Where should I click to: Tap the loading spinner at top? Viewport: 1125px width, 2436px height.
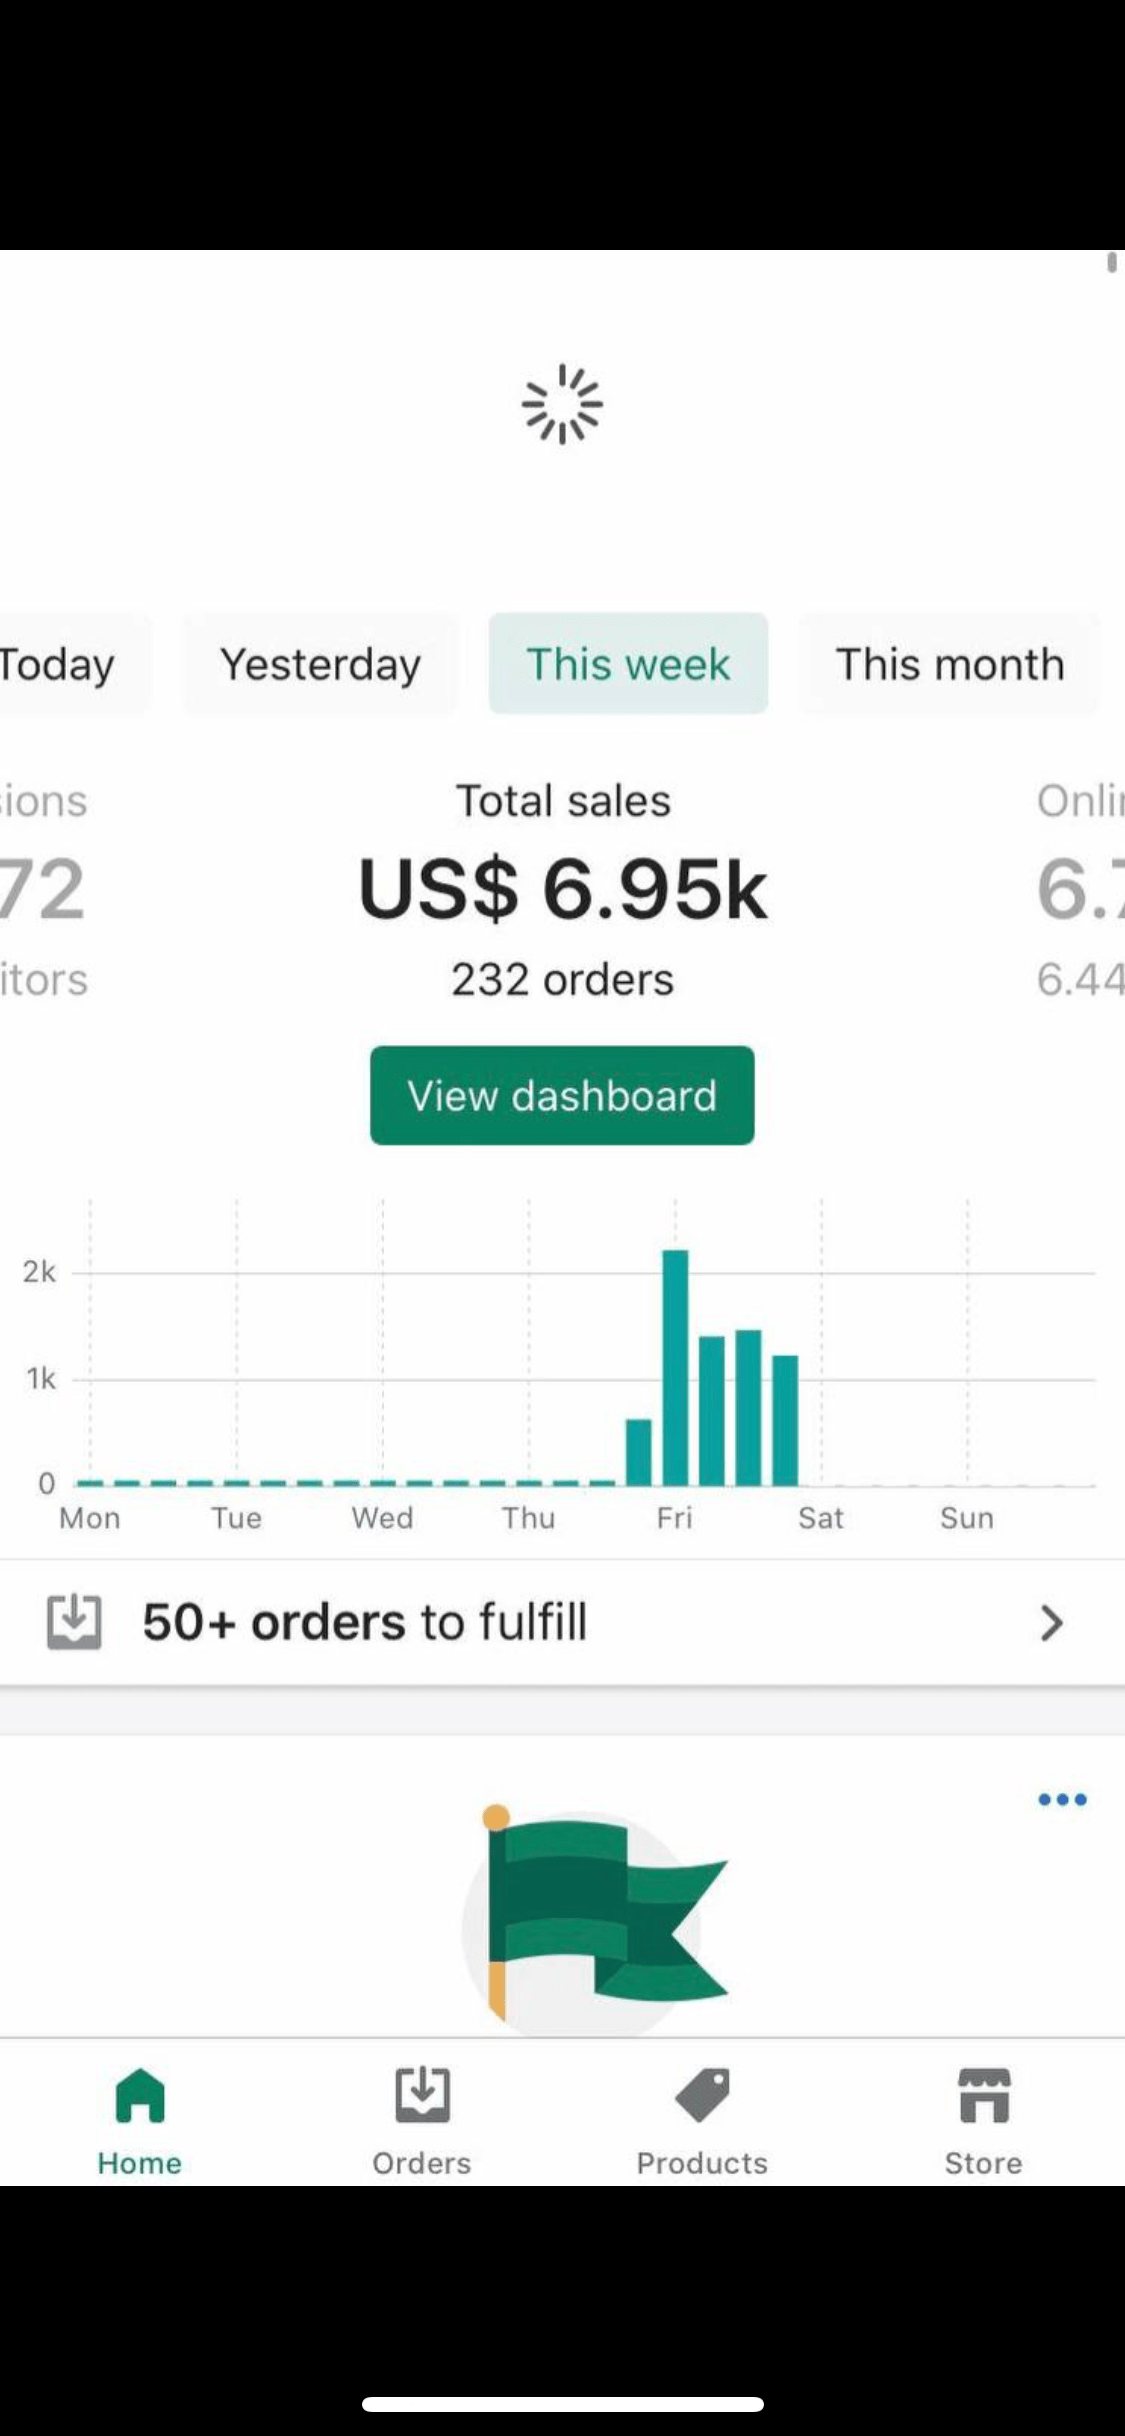pos(562,404)
